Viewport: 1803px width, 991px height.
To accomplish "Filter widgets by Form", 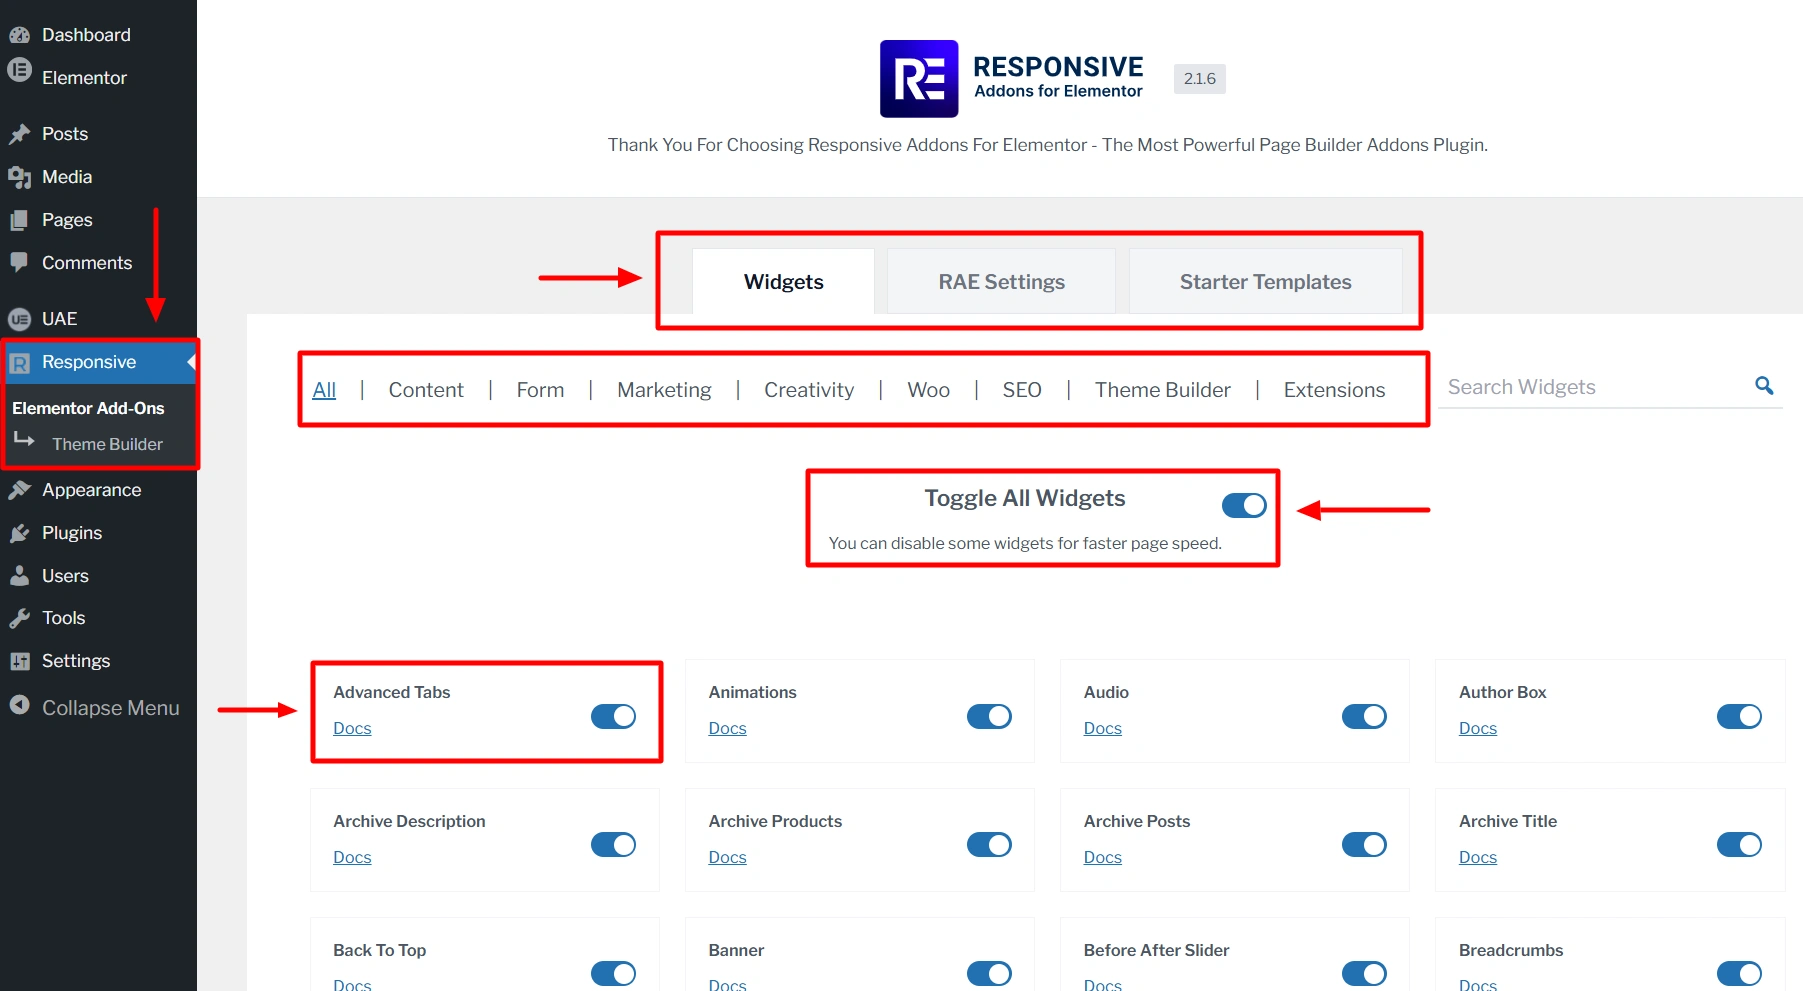I will (x=540, y=390).
